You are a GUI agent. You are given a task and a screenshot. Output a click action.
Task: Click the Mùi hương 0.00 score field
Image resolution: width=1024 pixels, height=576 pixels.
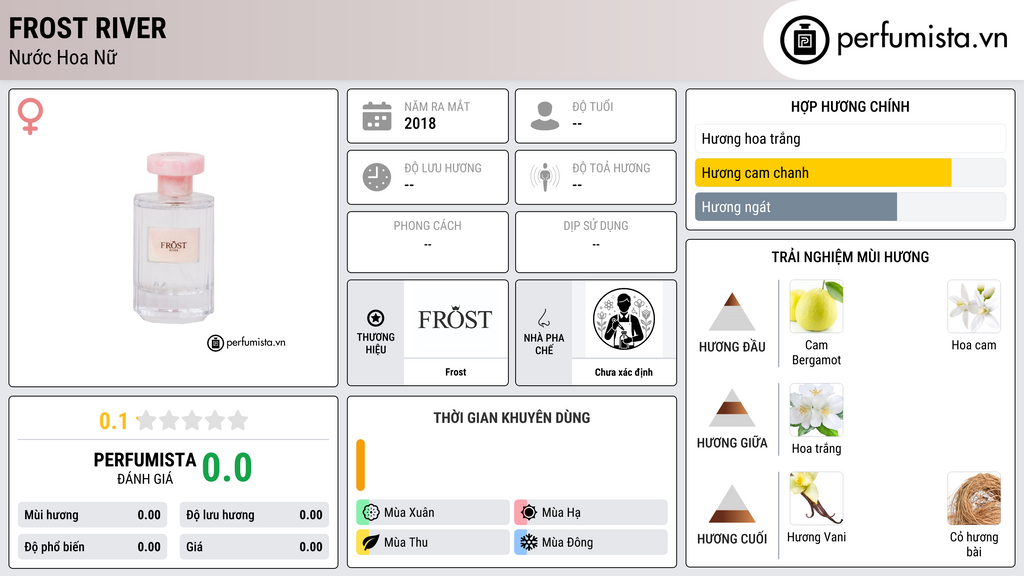pos(92,515)
